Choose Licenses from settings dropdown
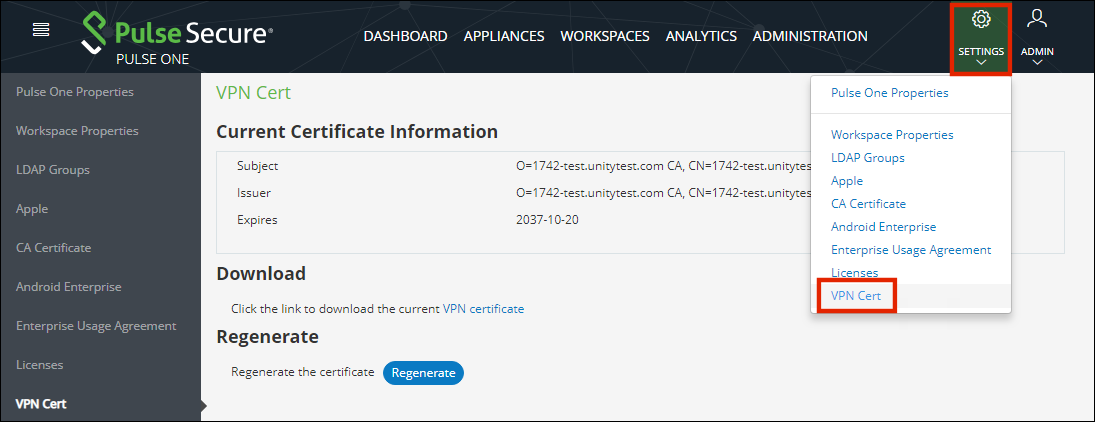 tap(855, 273)
